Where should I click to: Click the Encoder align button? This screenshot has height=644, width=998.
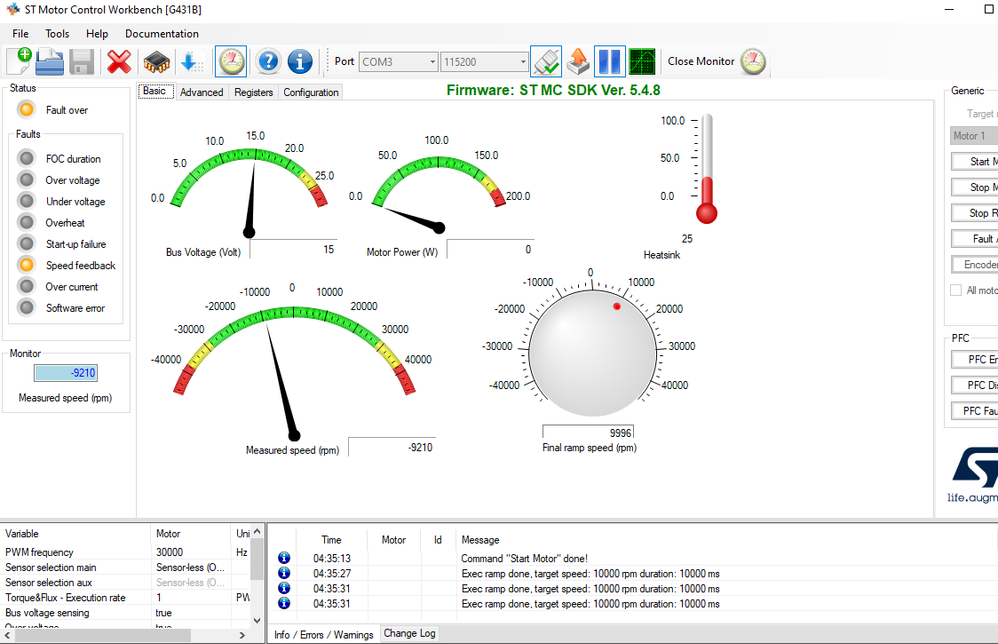974,264
